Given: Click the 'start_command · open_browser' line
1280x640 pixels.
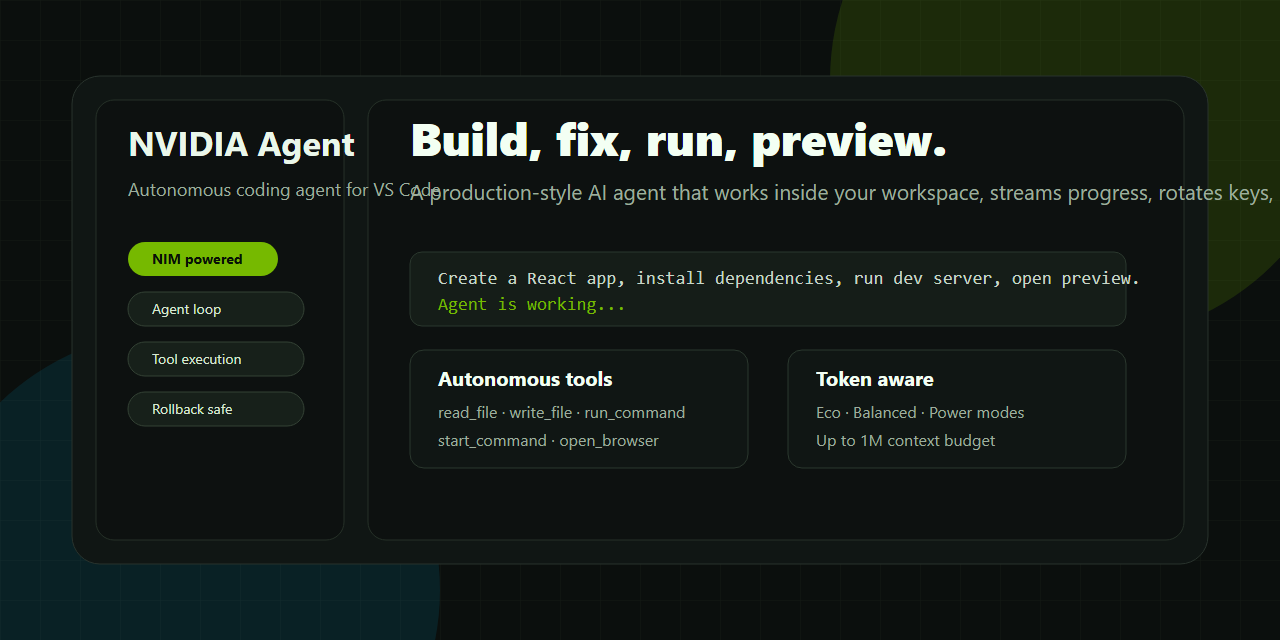Looking at the screenshot, I should pos(548,441).
